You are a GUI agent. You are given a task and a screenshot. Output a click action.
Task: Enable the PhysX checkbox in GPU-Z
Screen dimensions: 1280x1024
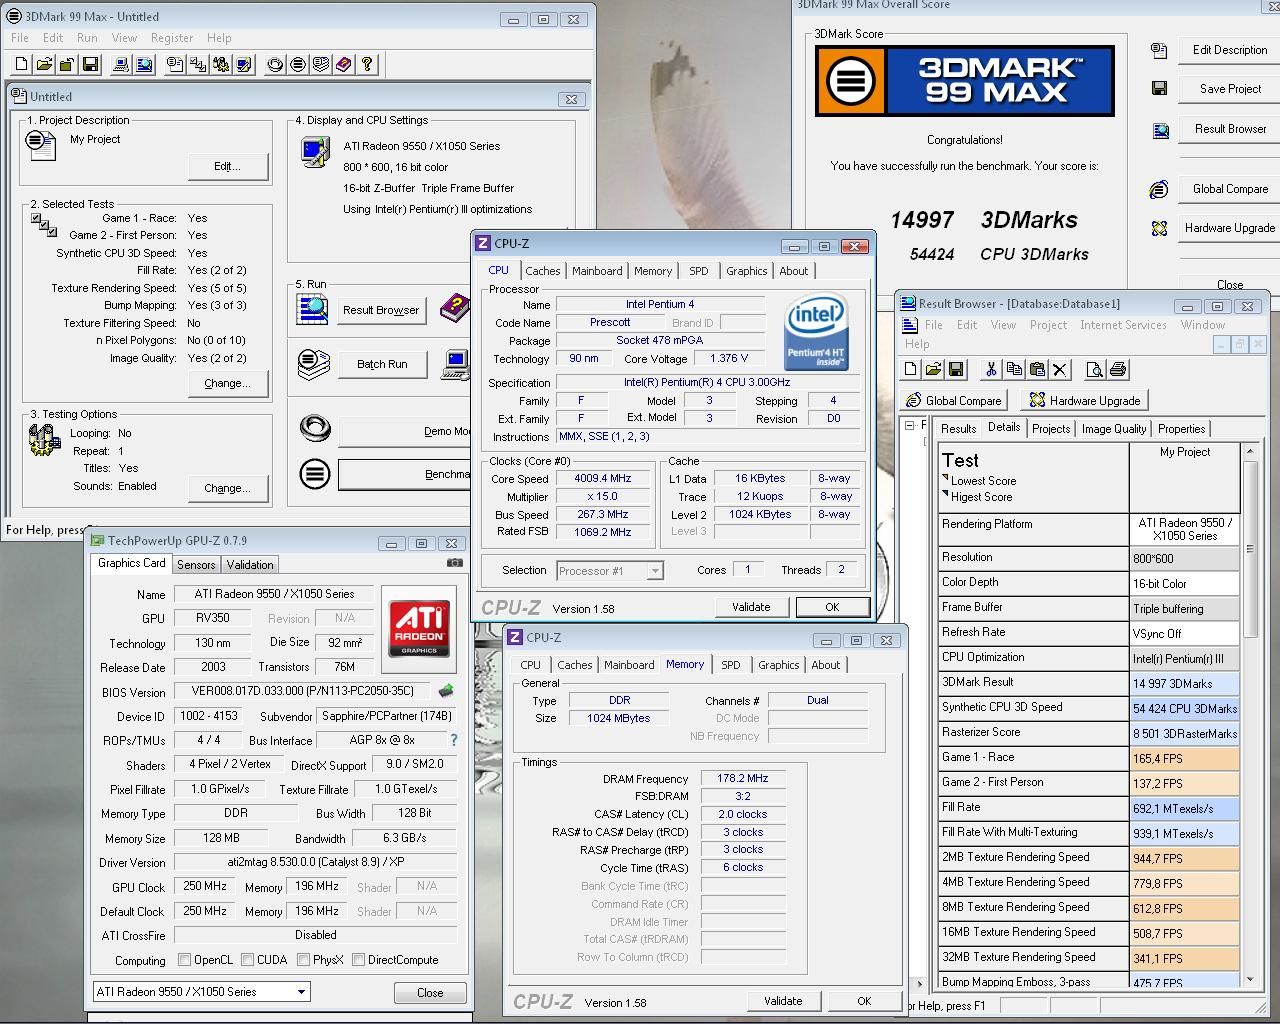[303, 960]
